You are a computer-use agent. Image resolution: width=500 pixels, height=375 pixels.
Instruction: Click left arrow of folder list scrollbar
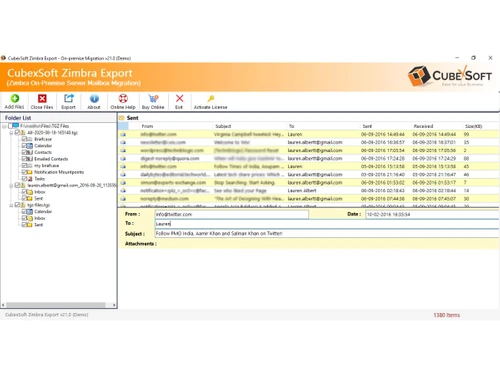click(x=3, y=305)
